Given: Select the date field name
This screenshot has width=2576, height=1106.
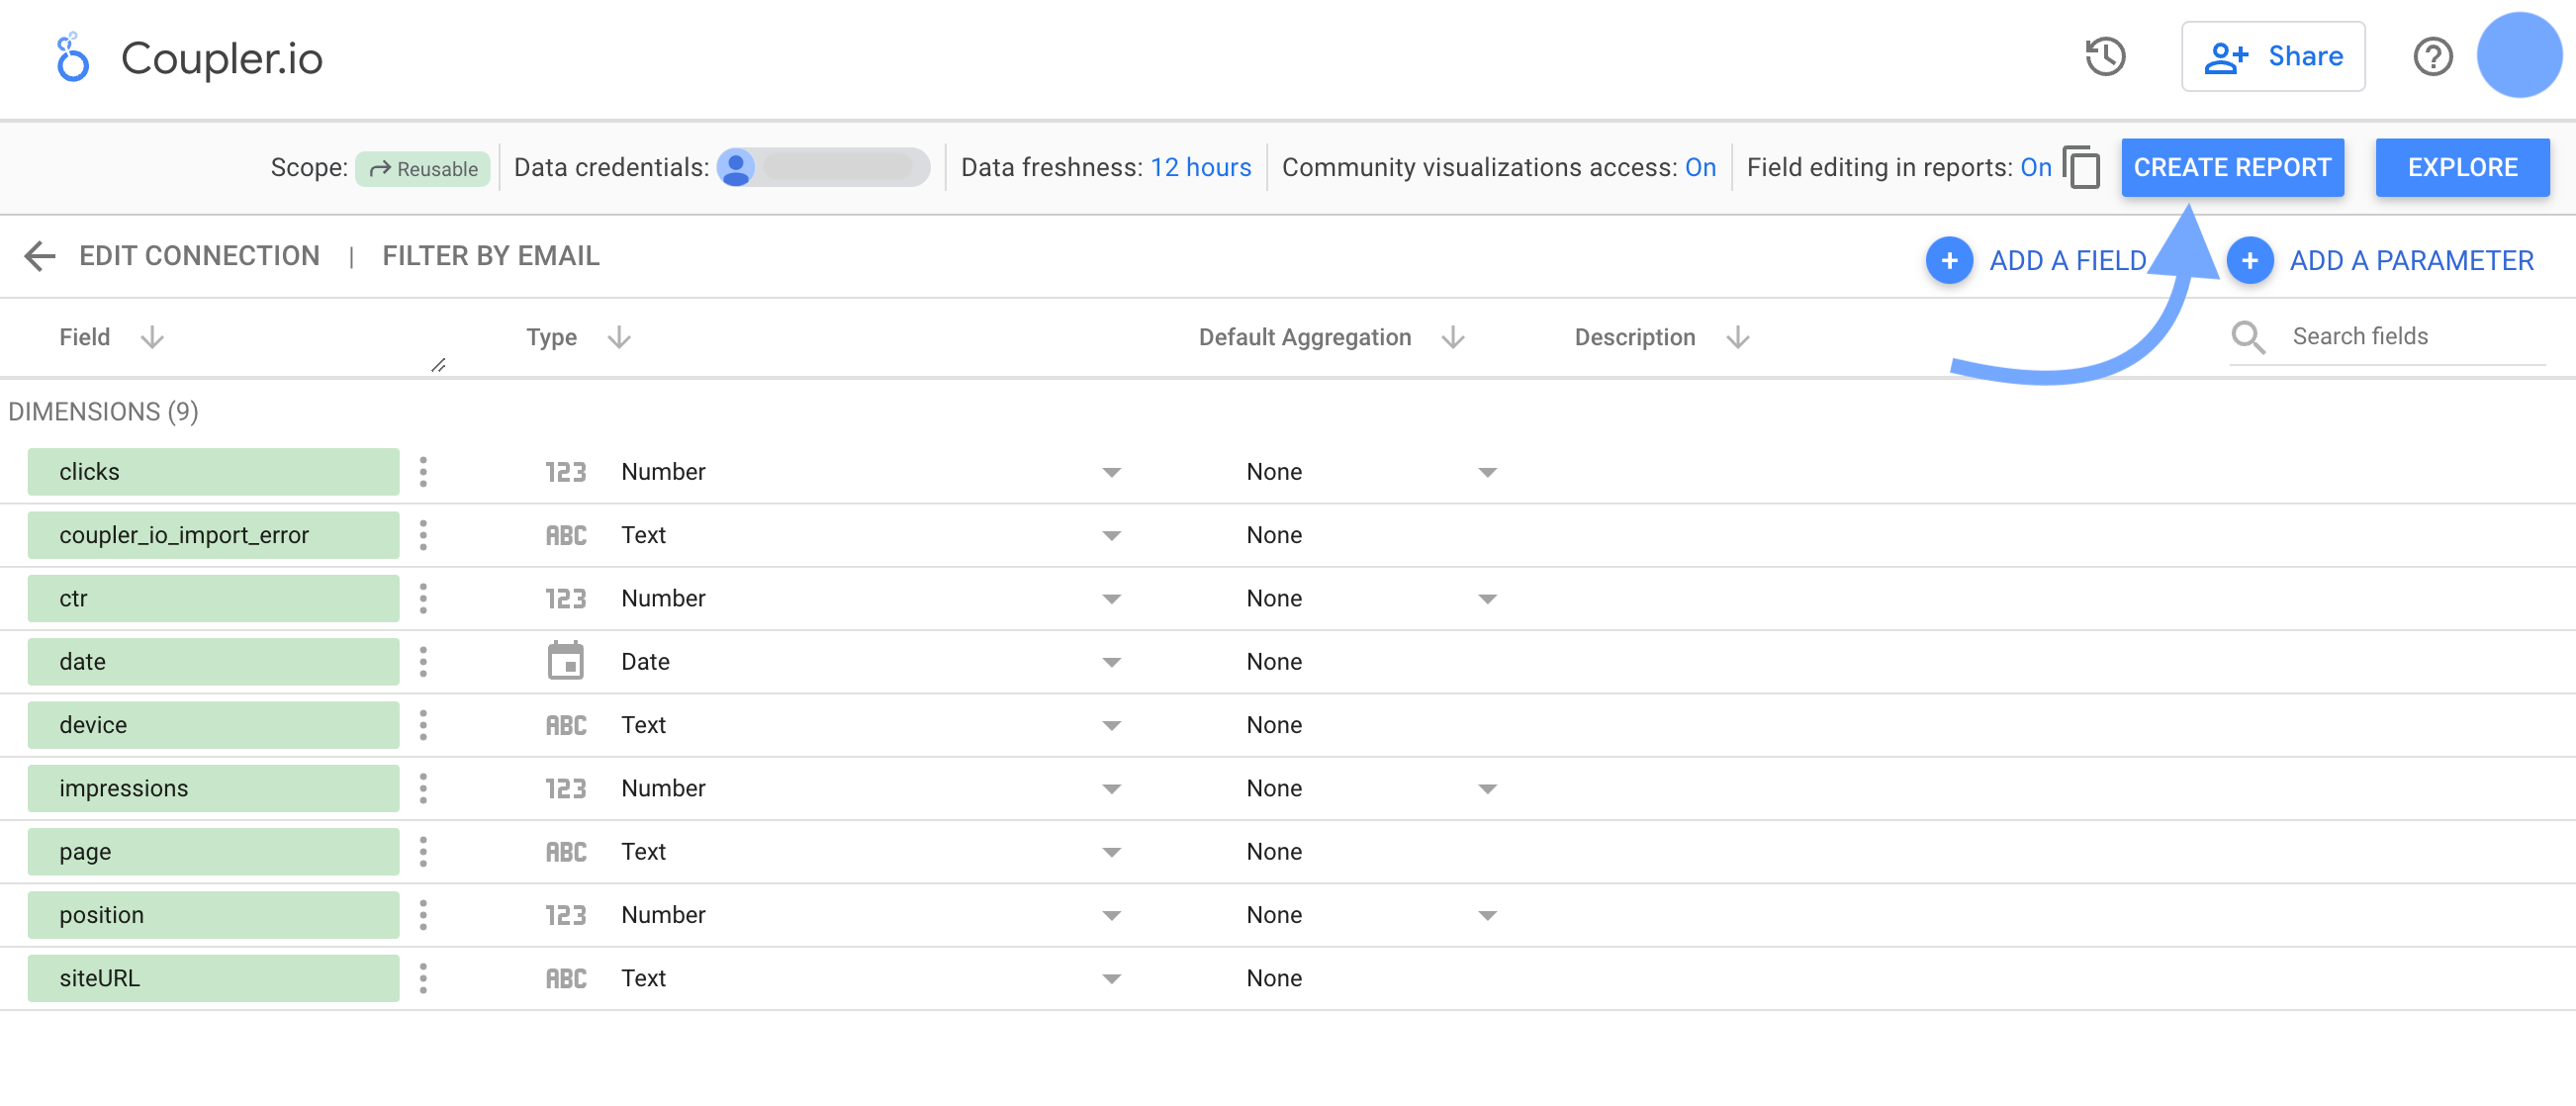Looking at the screenshot, I should pos(213,662).
